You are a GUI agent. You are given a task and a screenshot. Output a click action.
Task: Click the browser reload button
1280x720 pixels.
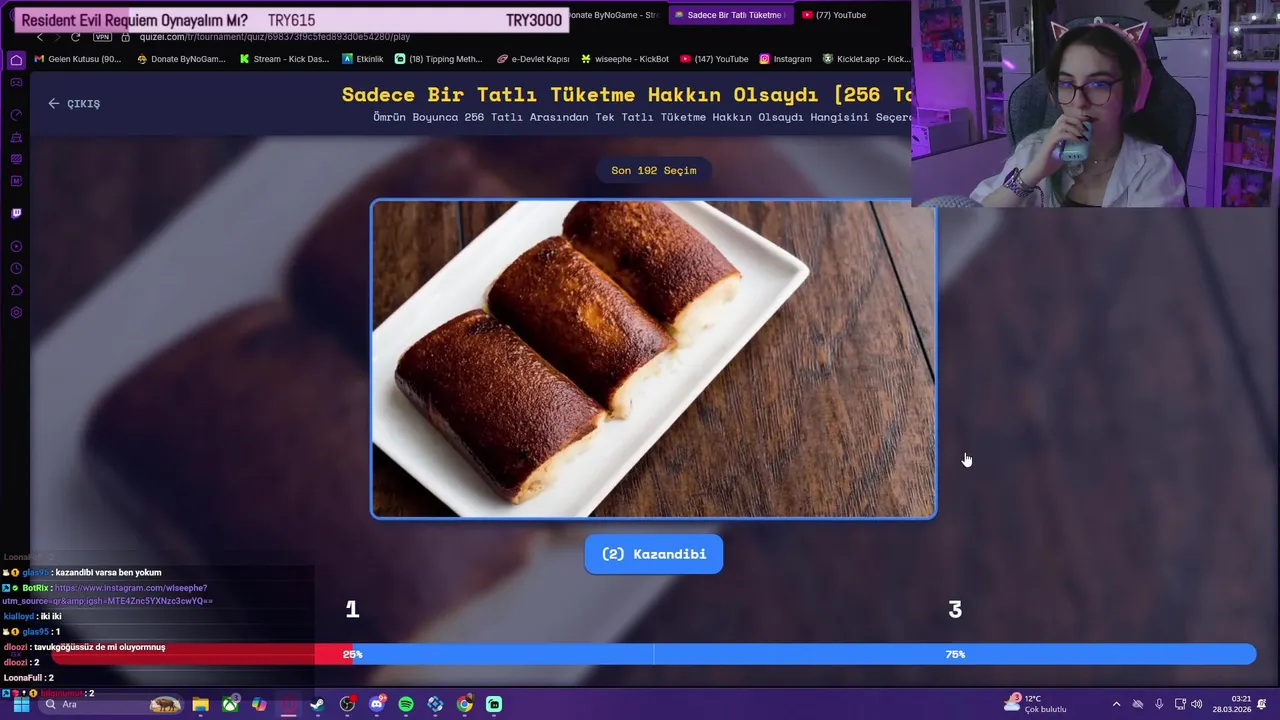[75, 37]
